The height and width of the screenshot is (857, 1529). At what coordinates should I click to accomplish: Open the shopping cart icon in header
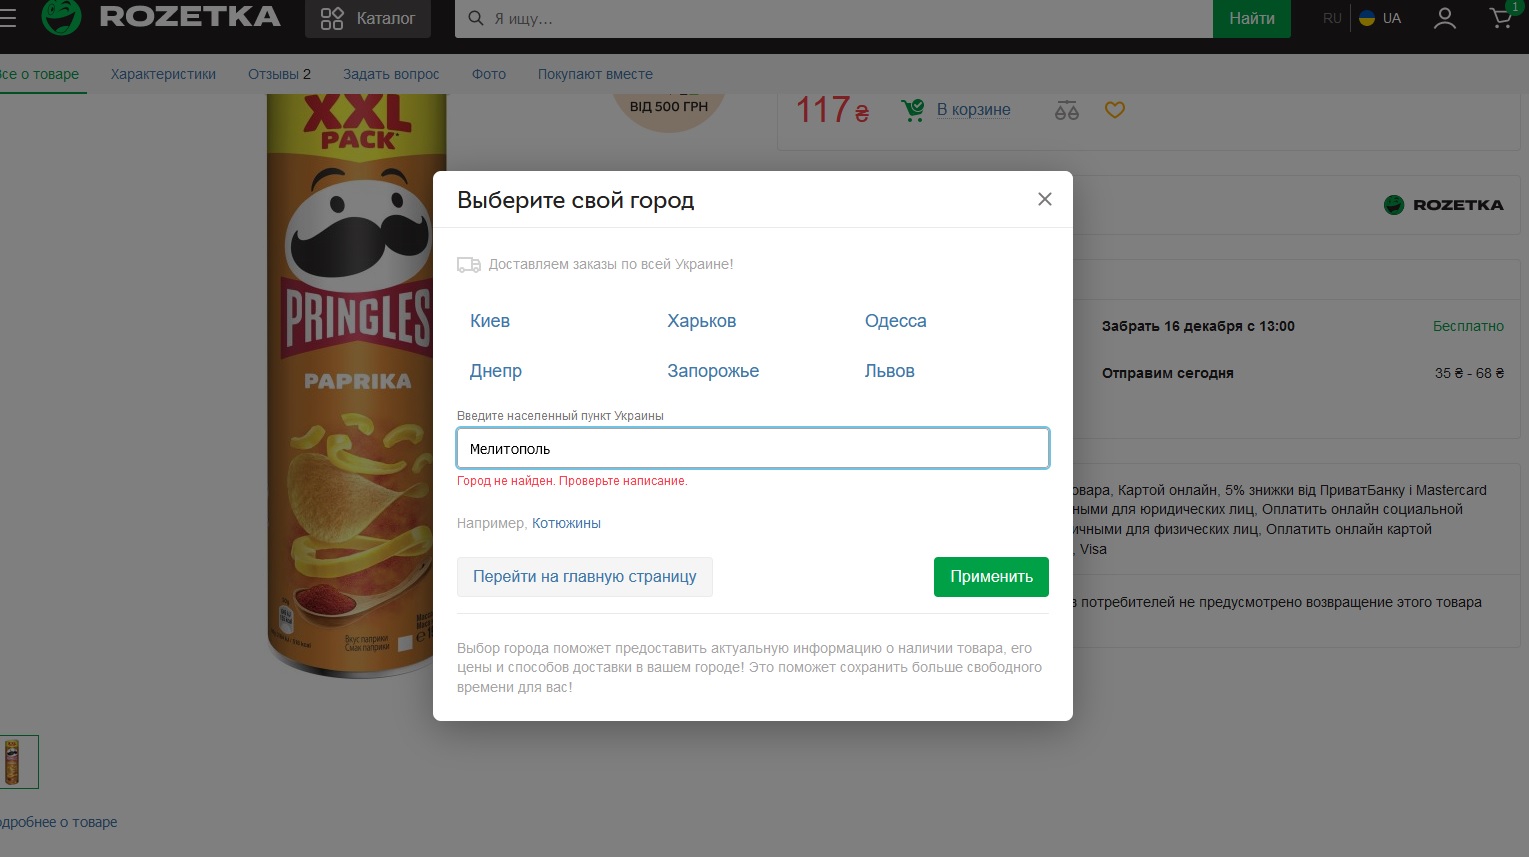click(1502, 17)
